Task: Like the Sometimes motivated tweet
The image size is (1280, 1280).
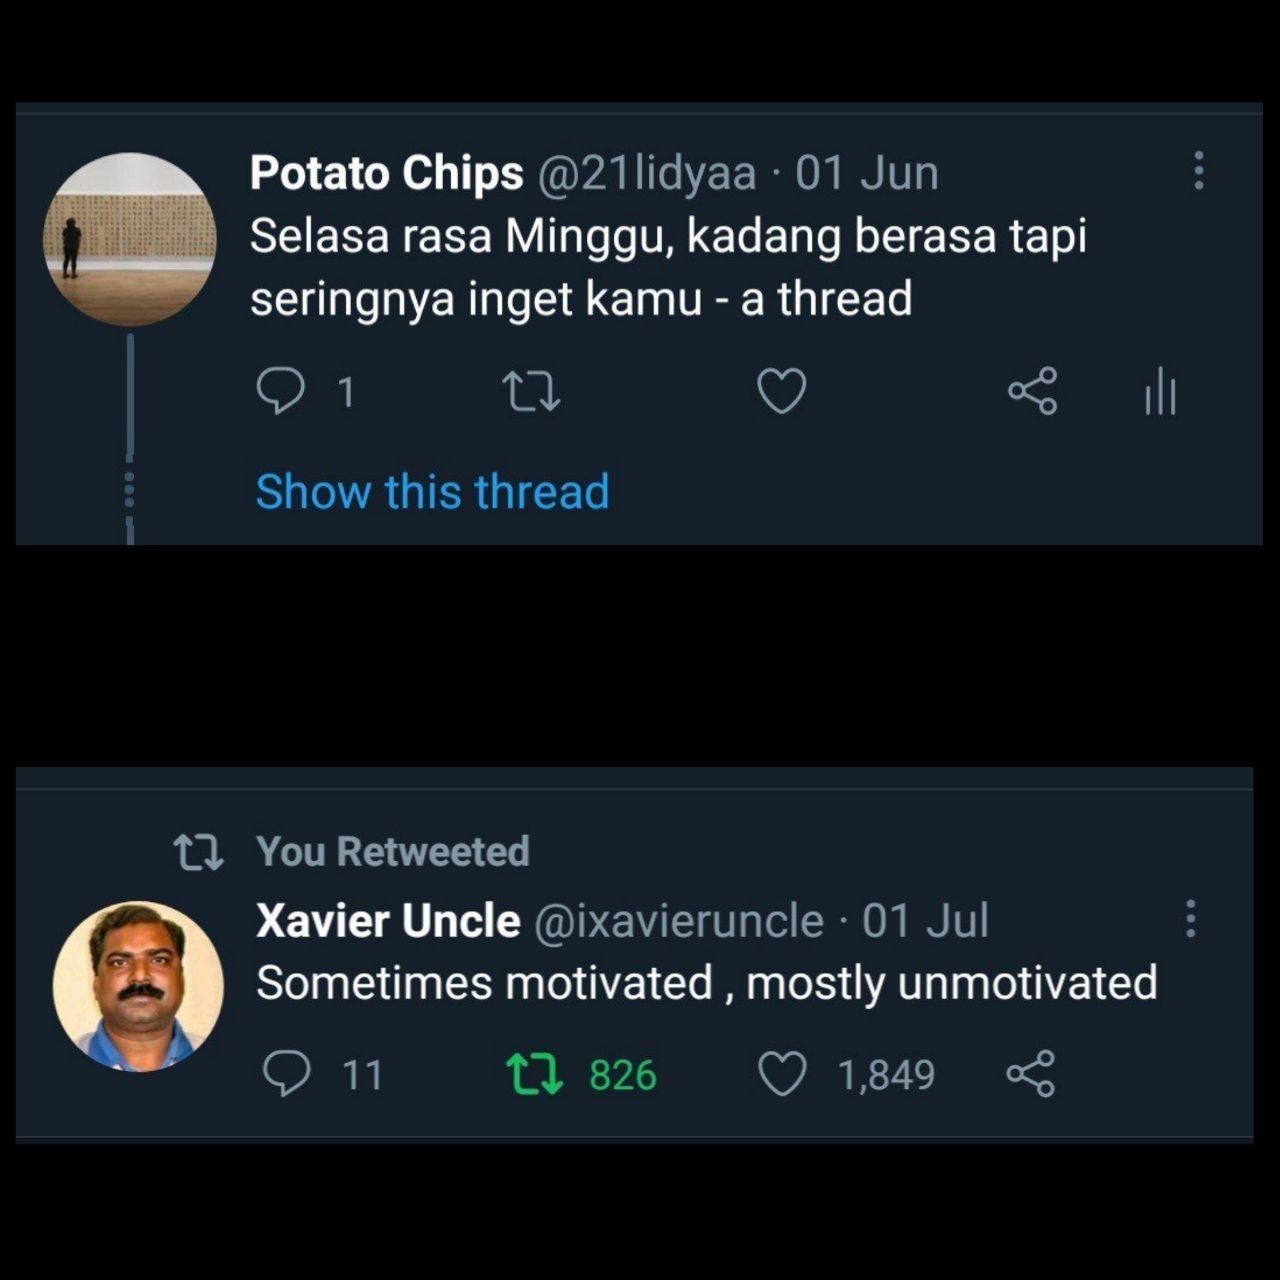Action: point(783,1075)
